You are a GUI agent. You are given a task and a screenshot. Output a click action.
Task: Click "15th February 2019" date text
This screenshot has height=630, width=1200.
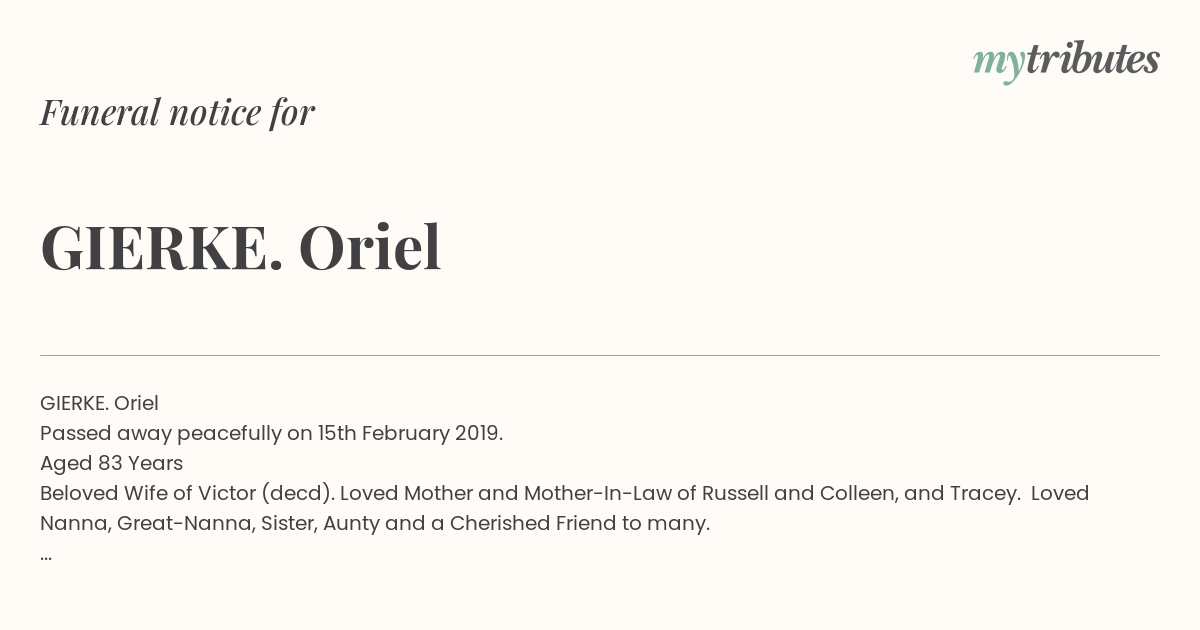(410, 434)
